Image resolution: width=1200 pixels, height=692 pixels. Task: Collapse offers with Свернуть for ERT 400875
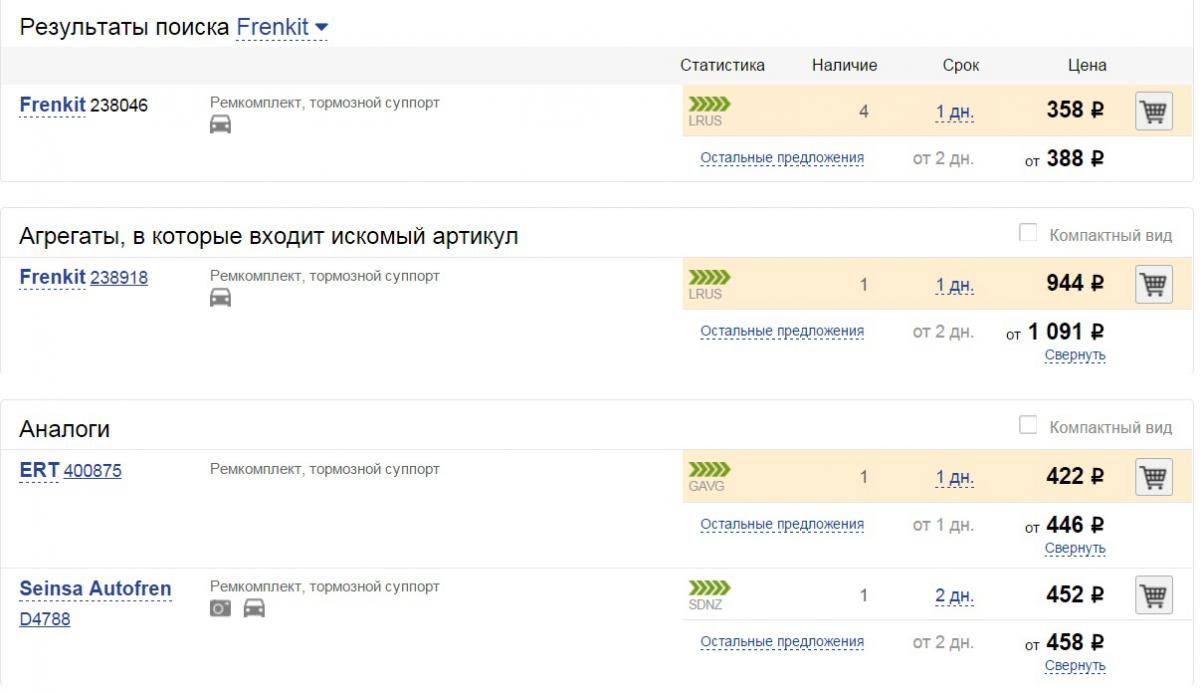pyautogui.click(x=1075, y=548)
